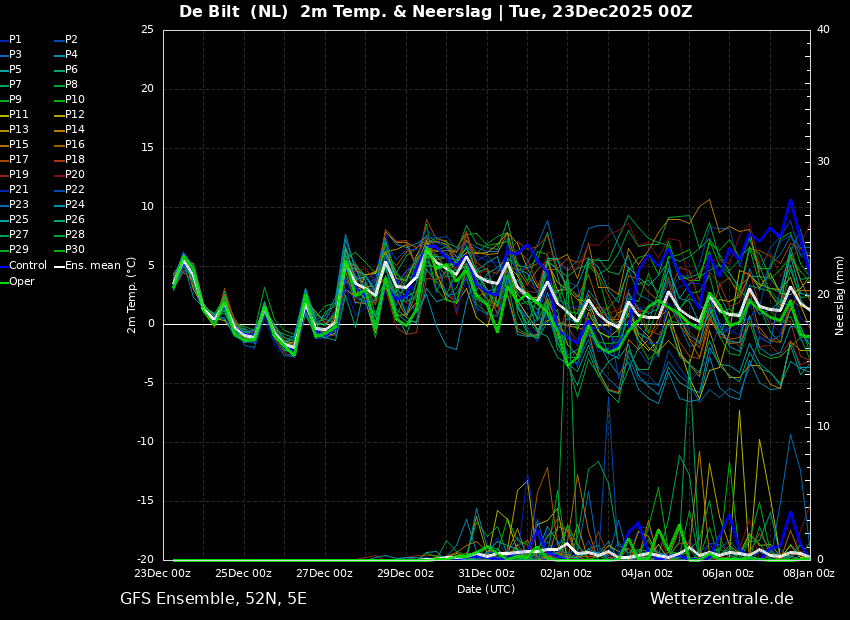Click the Date (UTC) axis title
850x620 pixels.
click(486, 589)
